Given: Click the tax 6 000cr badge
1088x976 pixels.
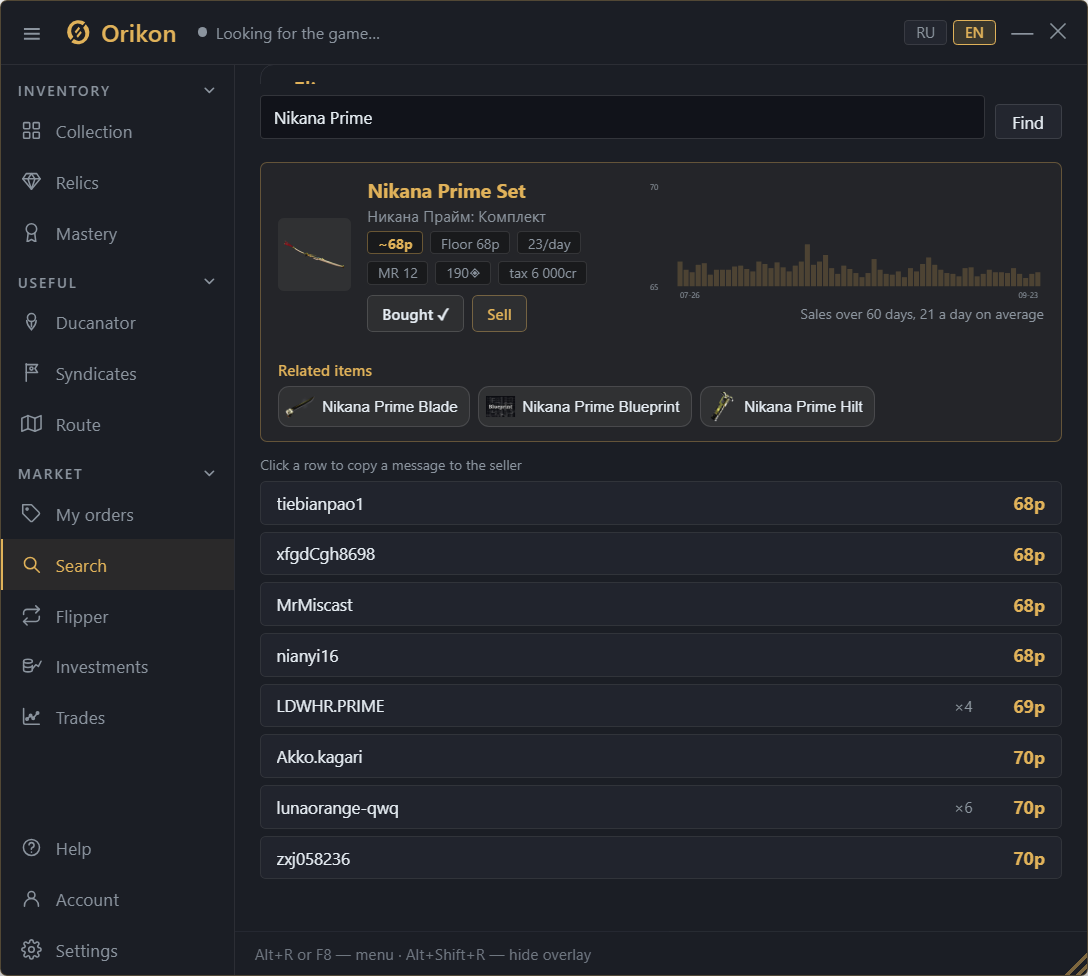Looking at the screenshot, I should pyautogui.click(x=543, y=273).
